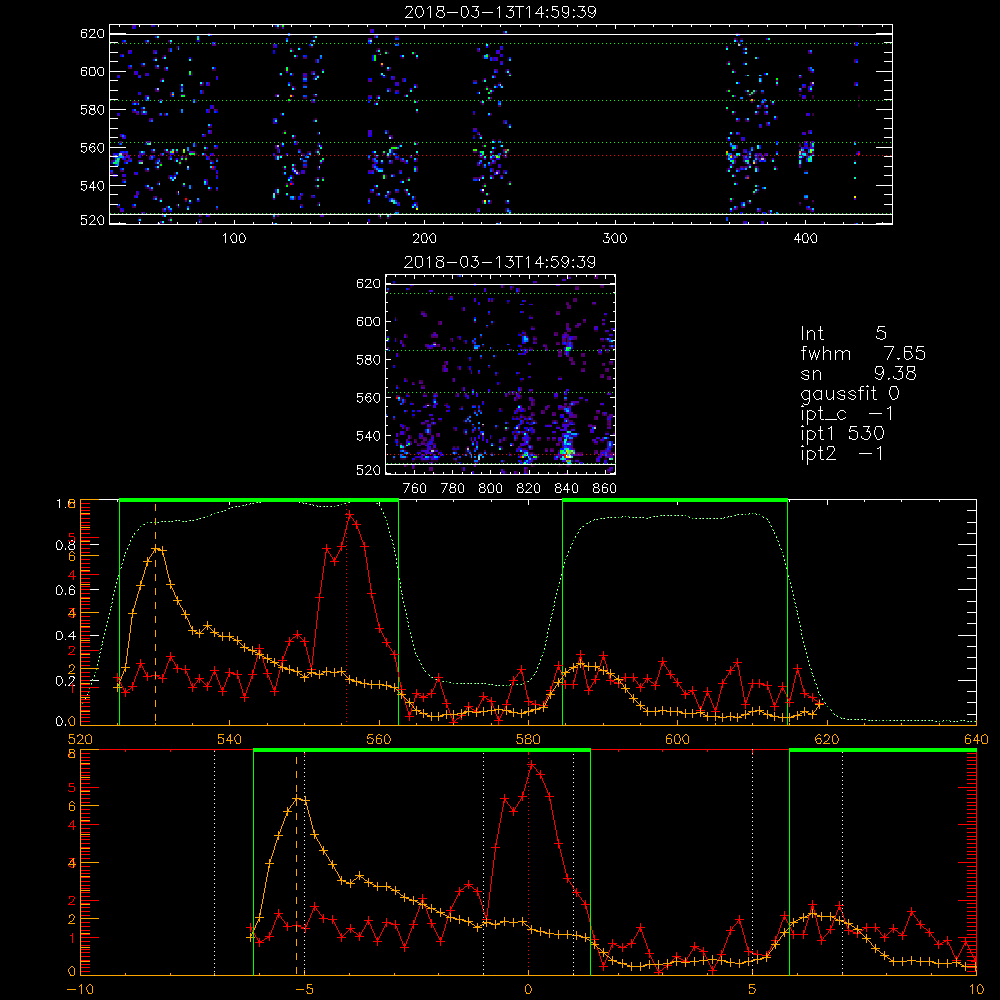
Task: Select the 'sn 9.38' readout
Action: pyautogui.click(x=858, y=373)
